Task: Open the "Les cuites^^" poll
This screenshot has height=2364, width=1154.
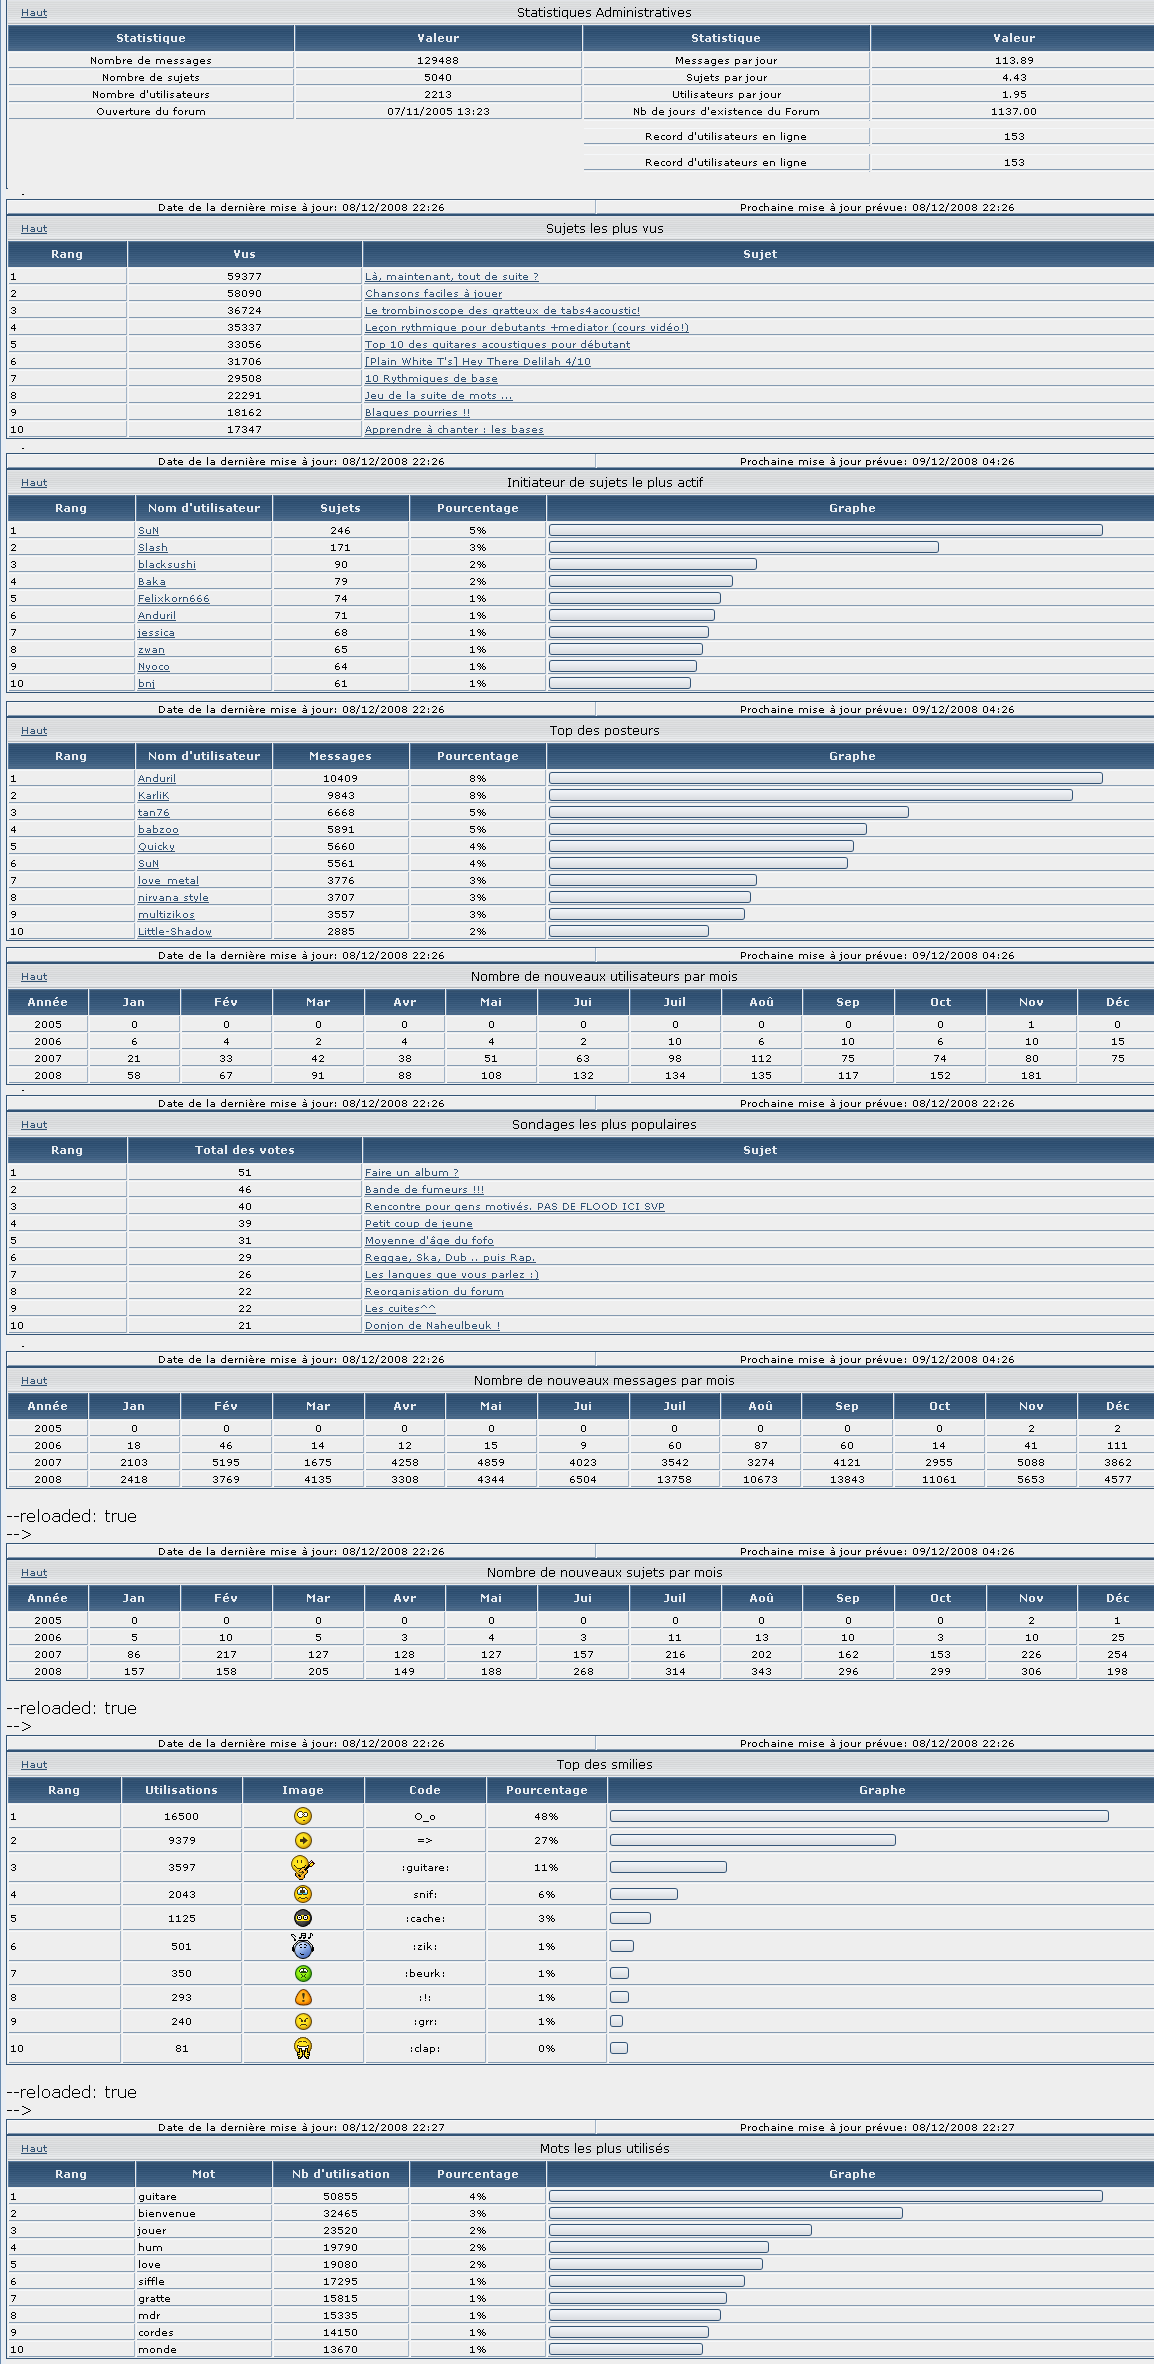Action: pyautogui.click(x=400, y=1309)
